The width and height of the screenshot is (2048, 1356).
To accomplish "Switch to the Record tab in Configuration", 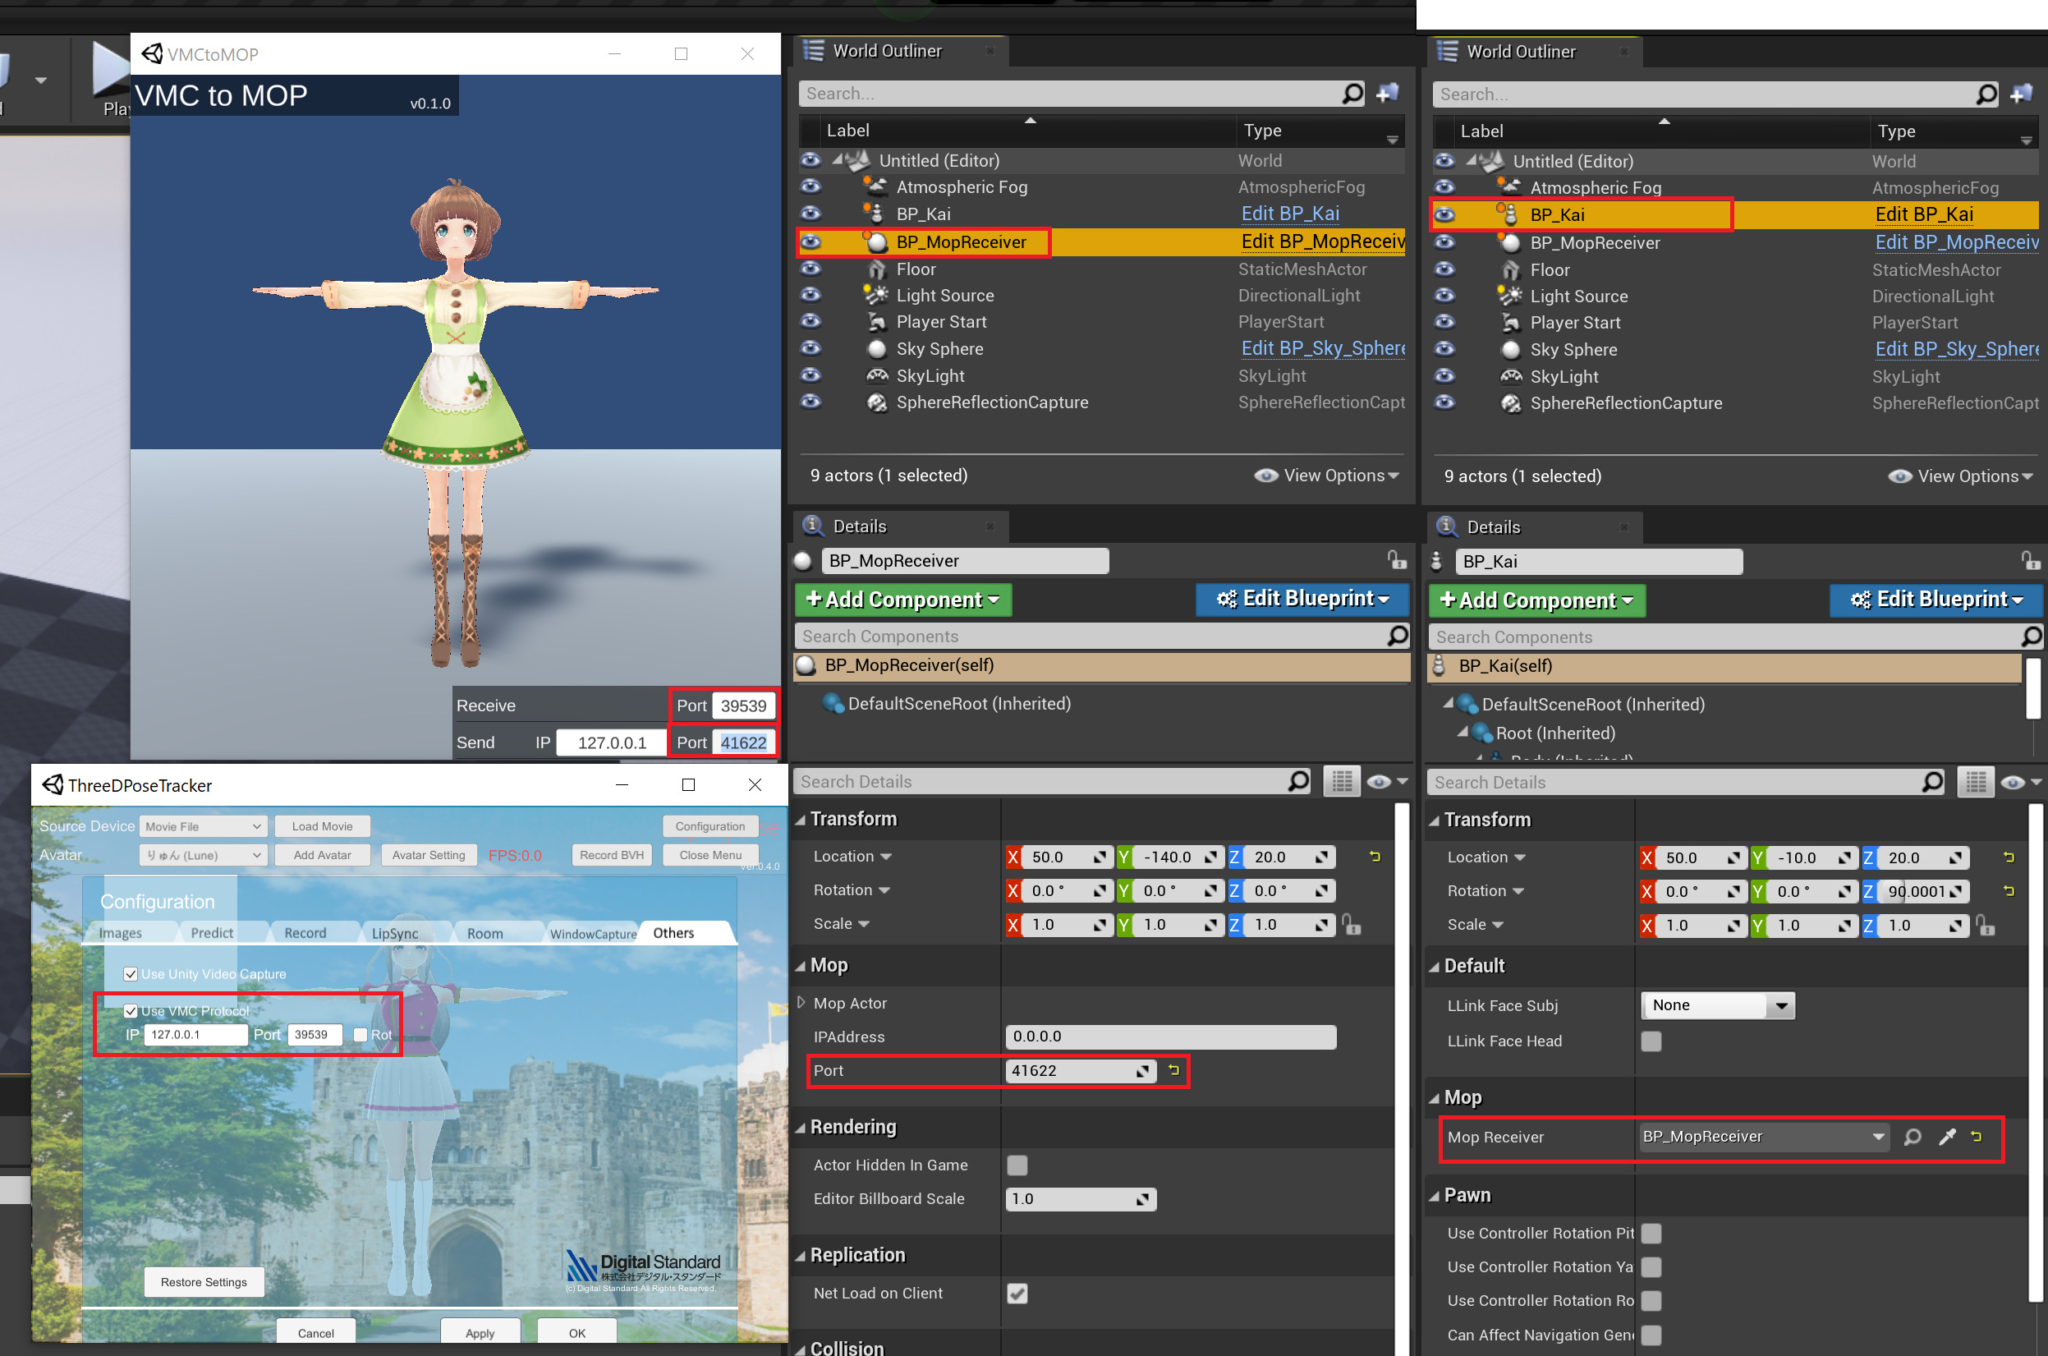I will [x=307, y=932].
